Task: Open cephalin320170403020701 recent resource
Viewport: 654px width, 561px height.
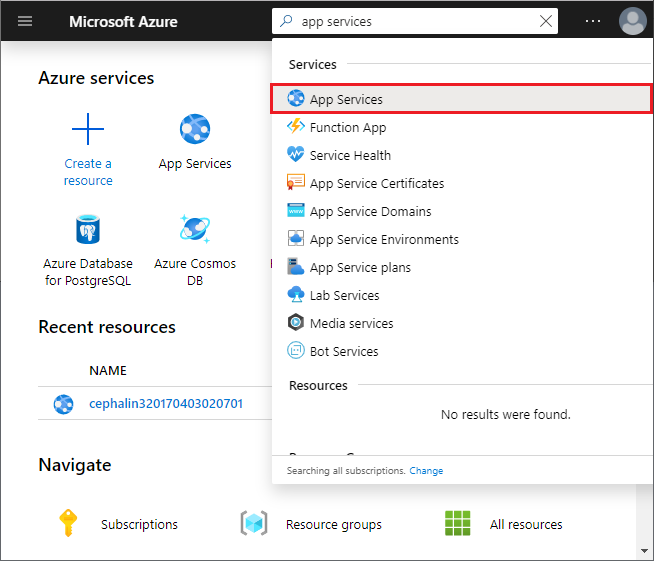Action: [x=165, y=404]
